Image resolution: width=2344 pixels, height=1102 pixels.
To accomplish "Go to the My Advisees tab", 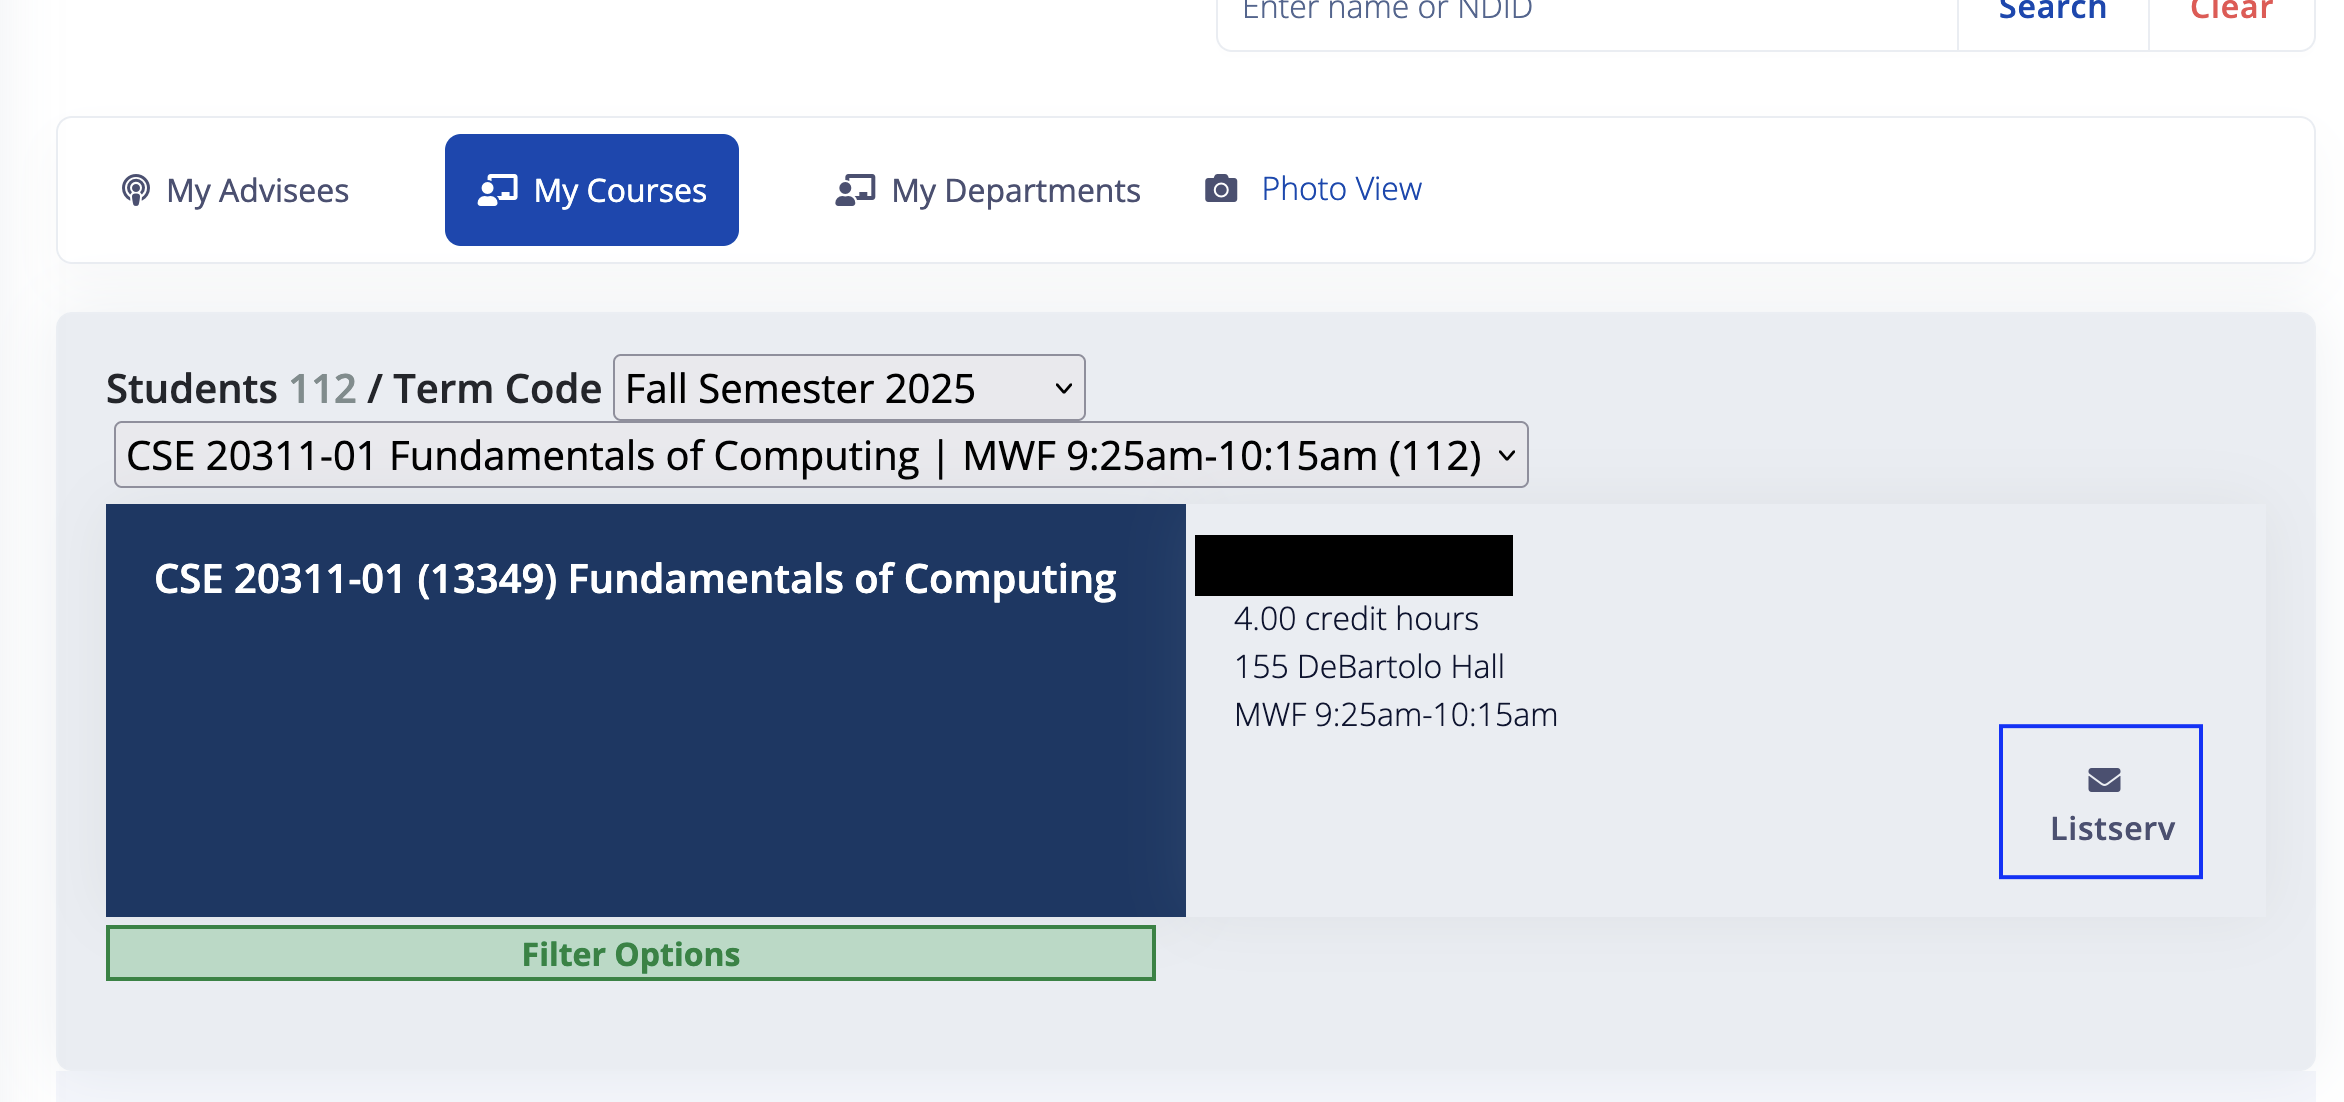I will pos(256,190).
